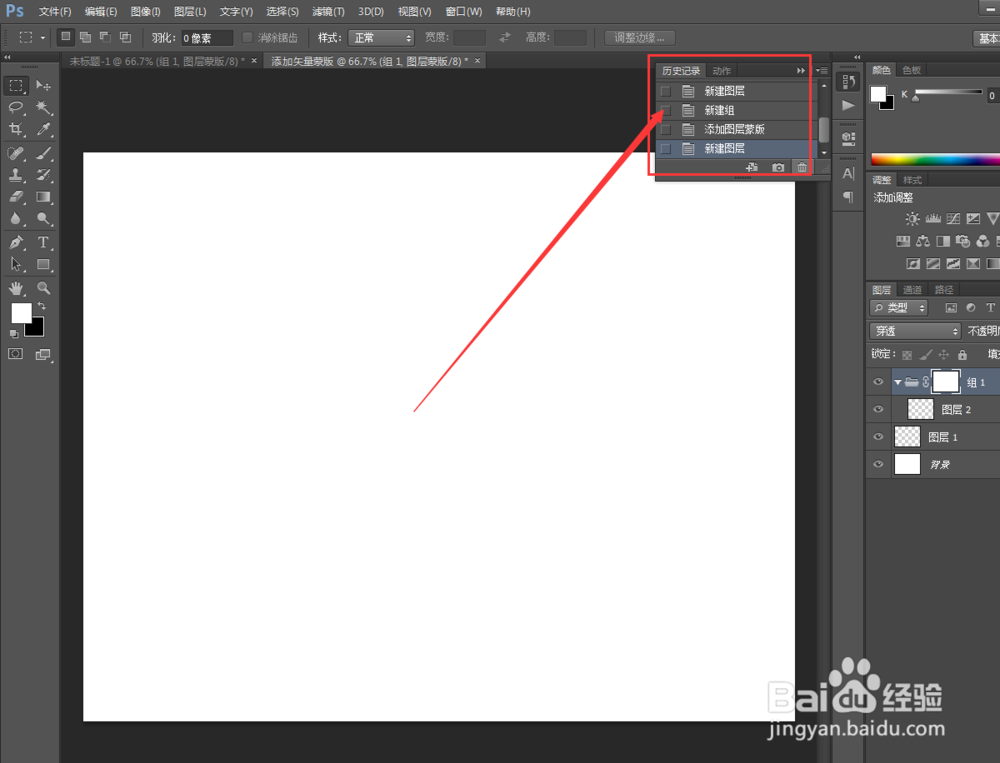This screenshot has height=763, width=1000.
Task: Delete current history state with trash icon
Action: point(802,167)
